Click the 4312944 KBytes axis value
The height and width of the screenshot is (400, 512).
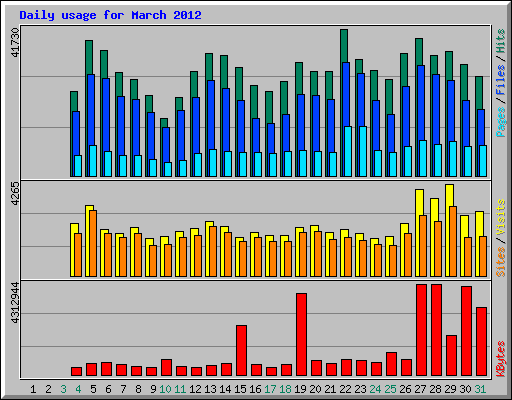pyautogui.click(x=15, y=303)
